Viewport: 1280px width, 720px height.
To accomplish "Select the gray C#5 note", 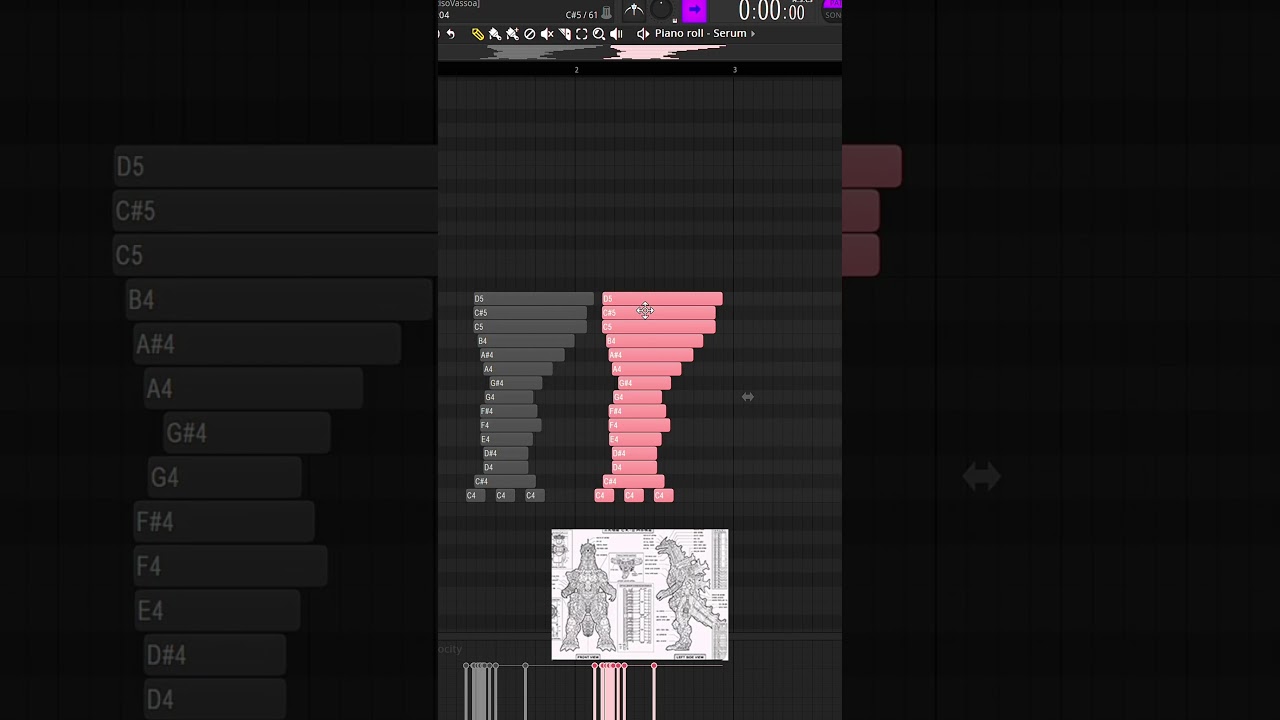I will [x=530, y=313].
